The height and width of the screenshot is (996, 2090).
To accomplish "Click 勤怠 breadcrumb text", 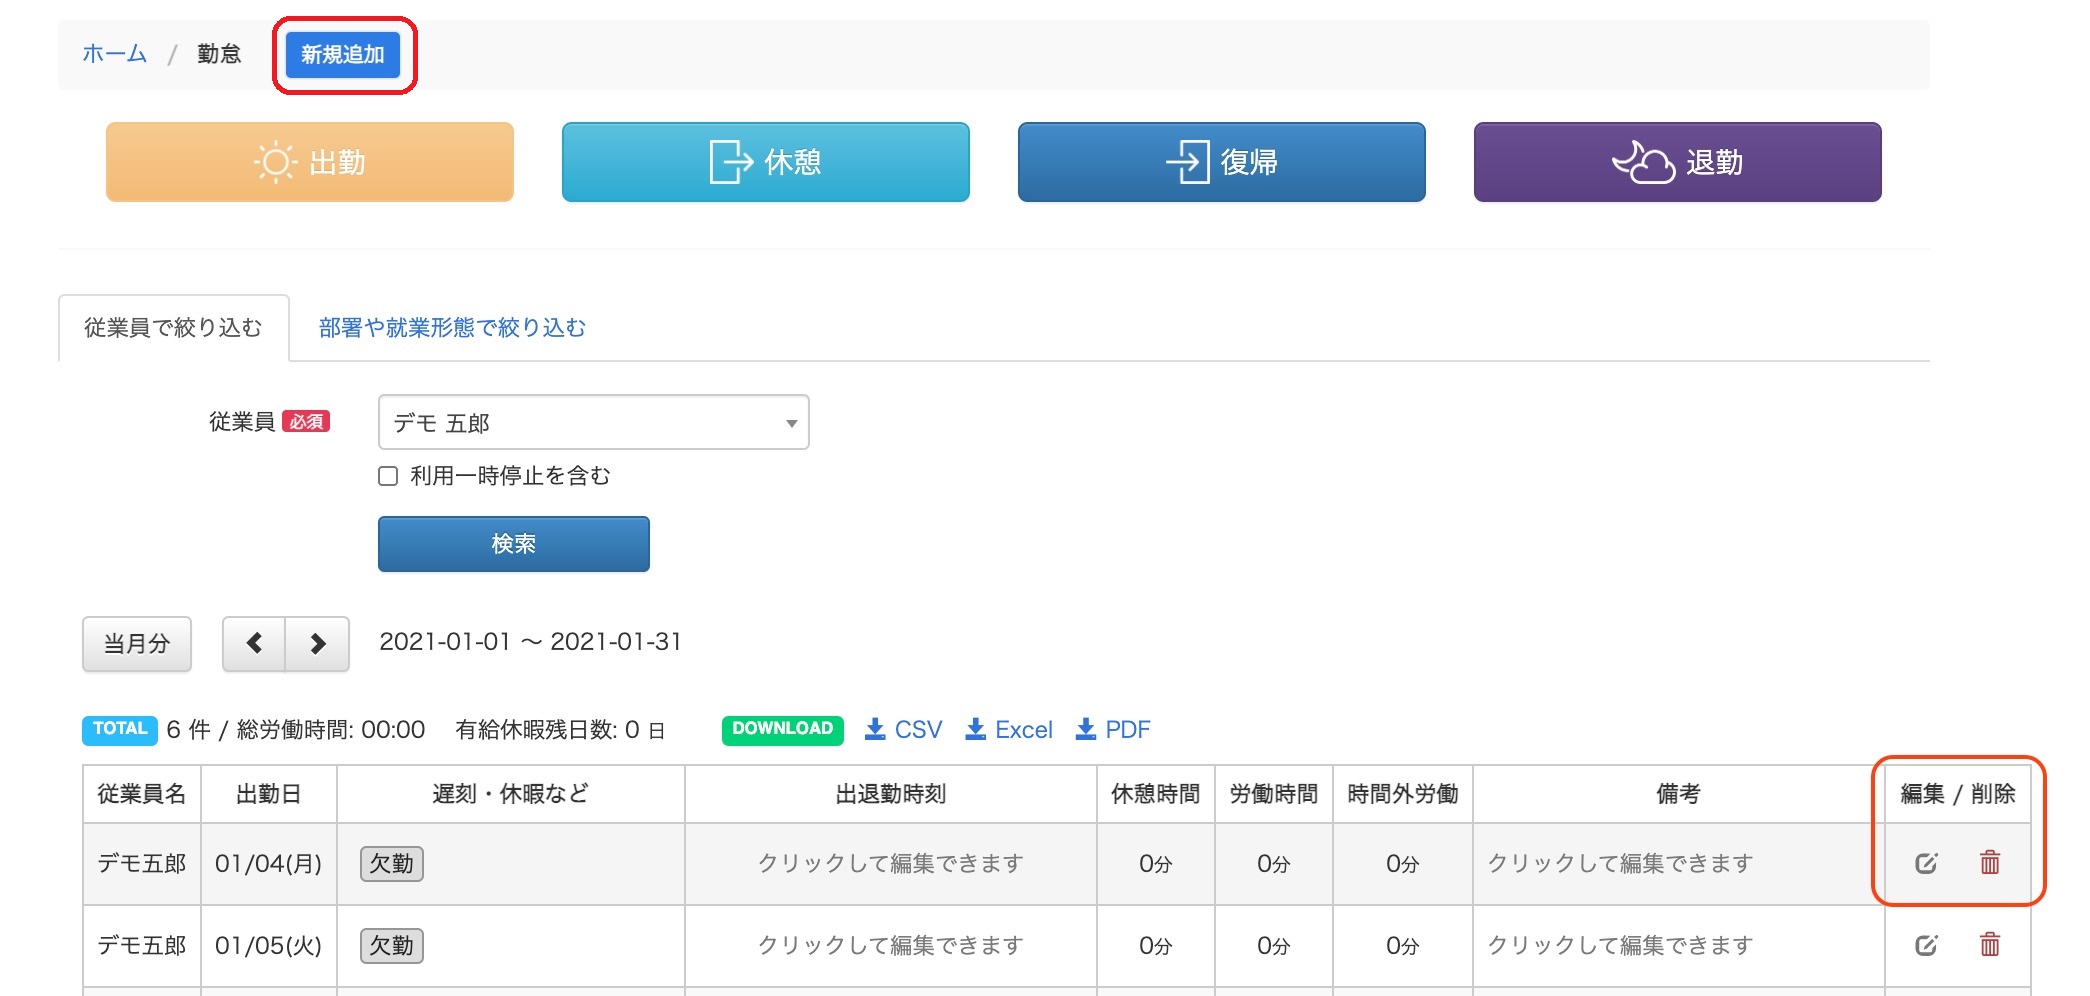I will (219, 54).
